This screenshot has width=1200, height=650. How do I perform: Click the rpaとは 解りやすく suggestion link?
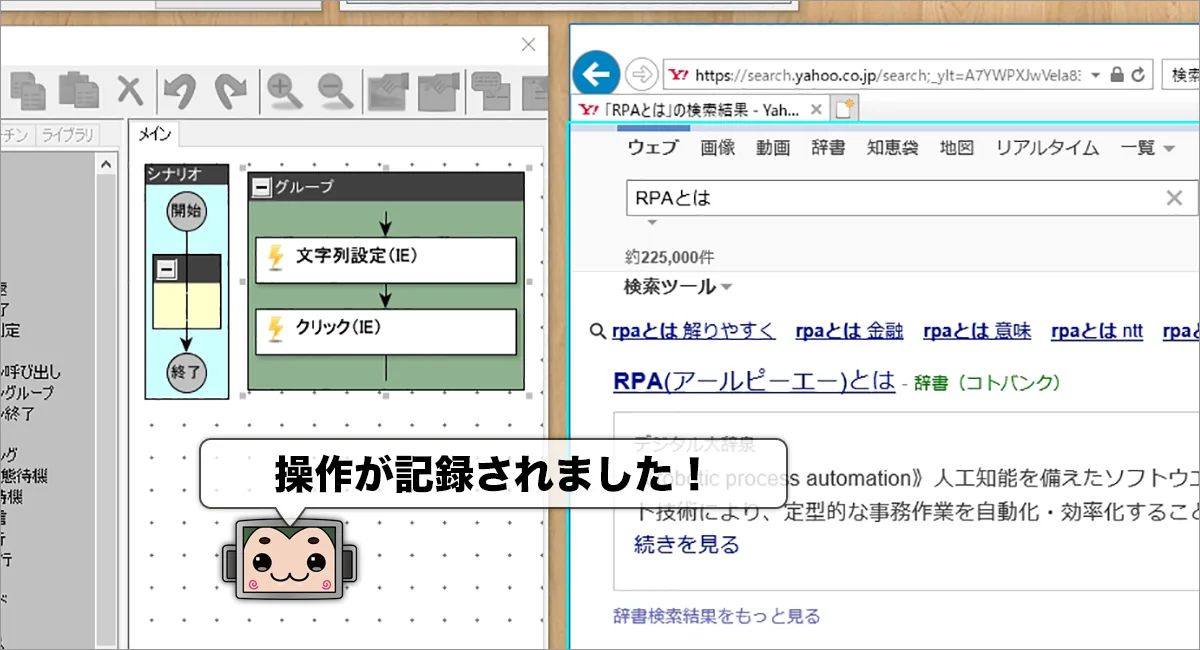point(693,331)
